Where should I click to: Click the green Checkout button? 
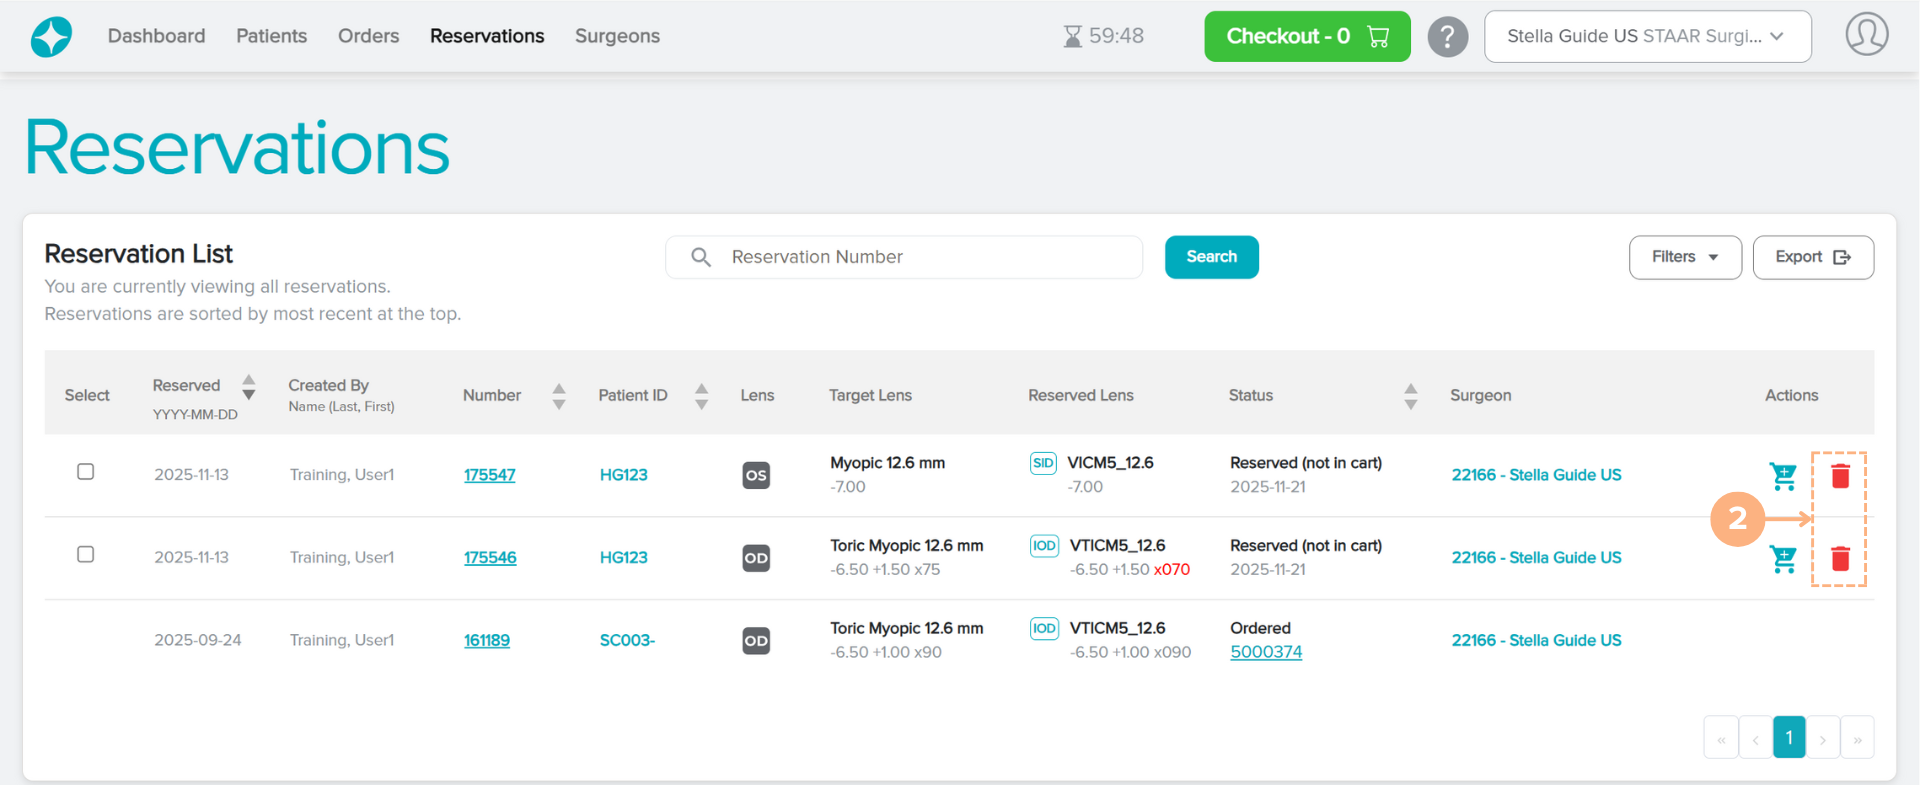point(1306,37)
